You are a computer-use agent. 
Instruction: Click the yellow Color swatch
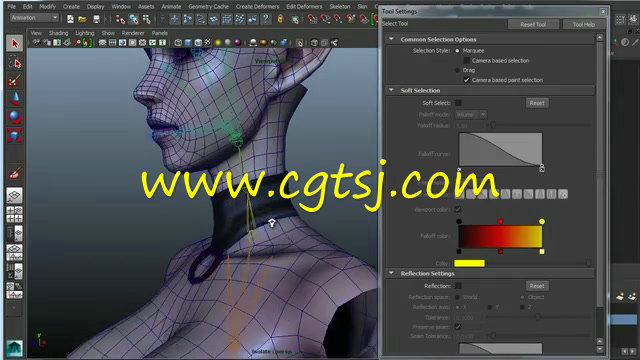(x=469, y=263)
